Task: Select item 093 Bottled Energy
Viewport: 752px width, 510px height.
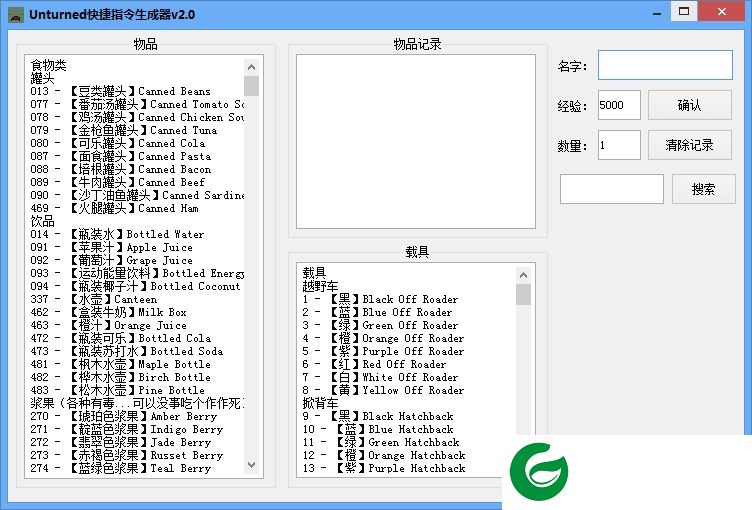Action: [137, 273]
